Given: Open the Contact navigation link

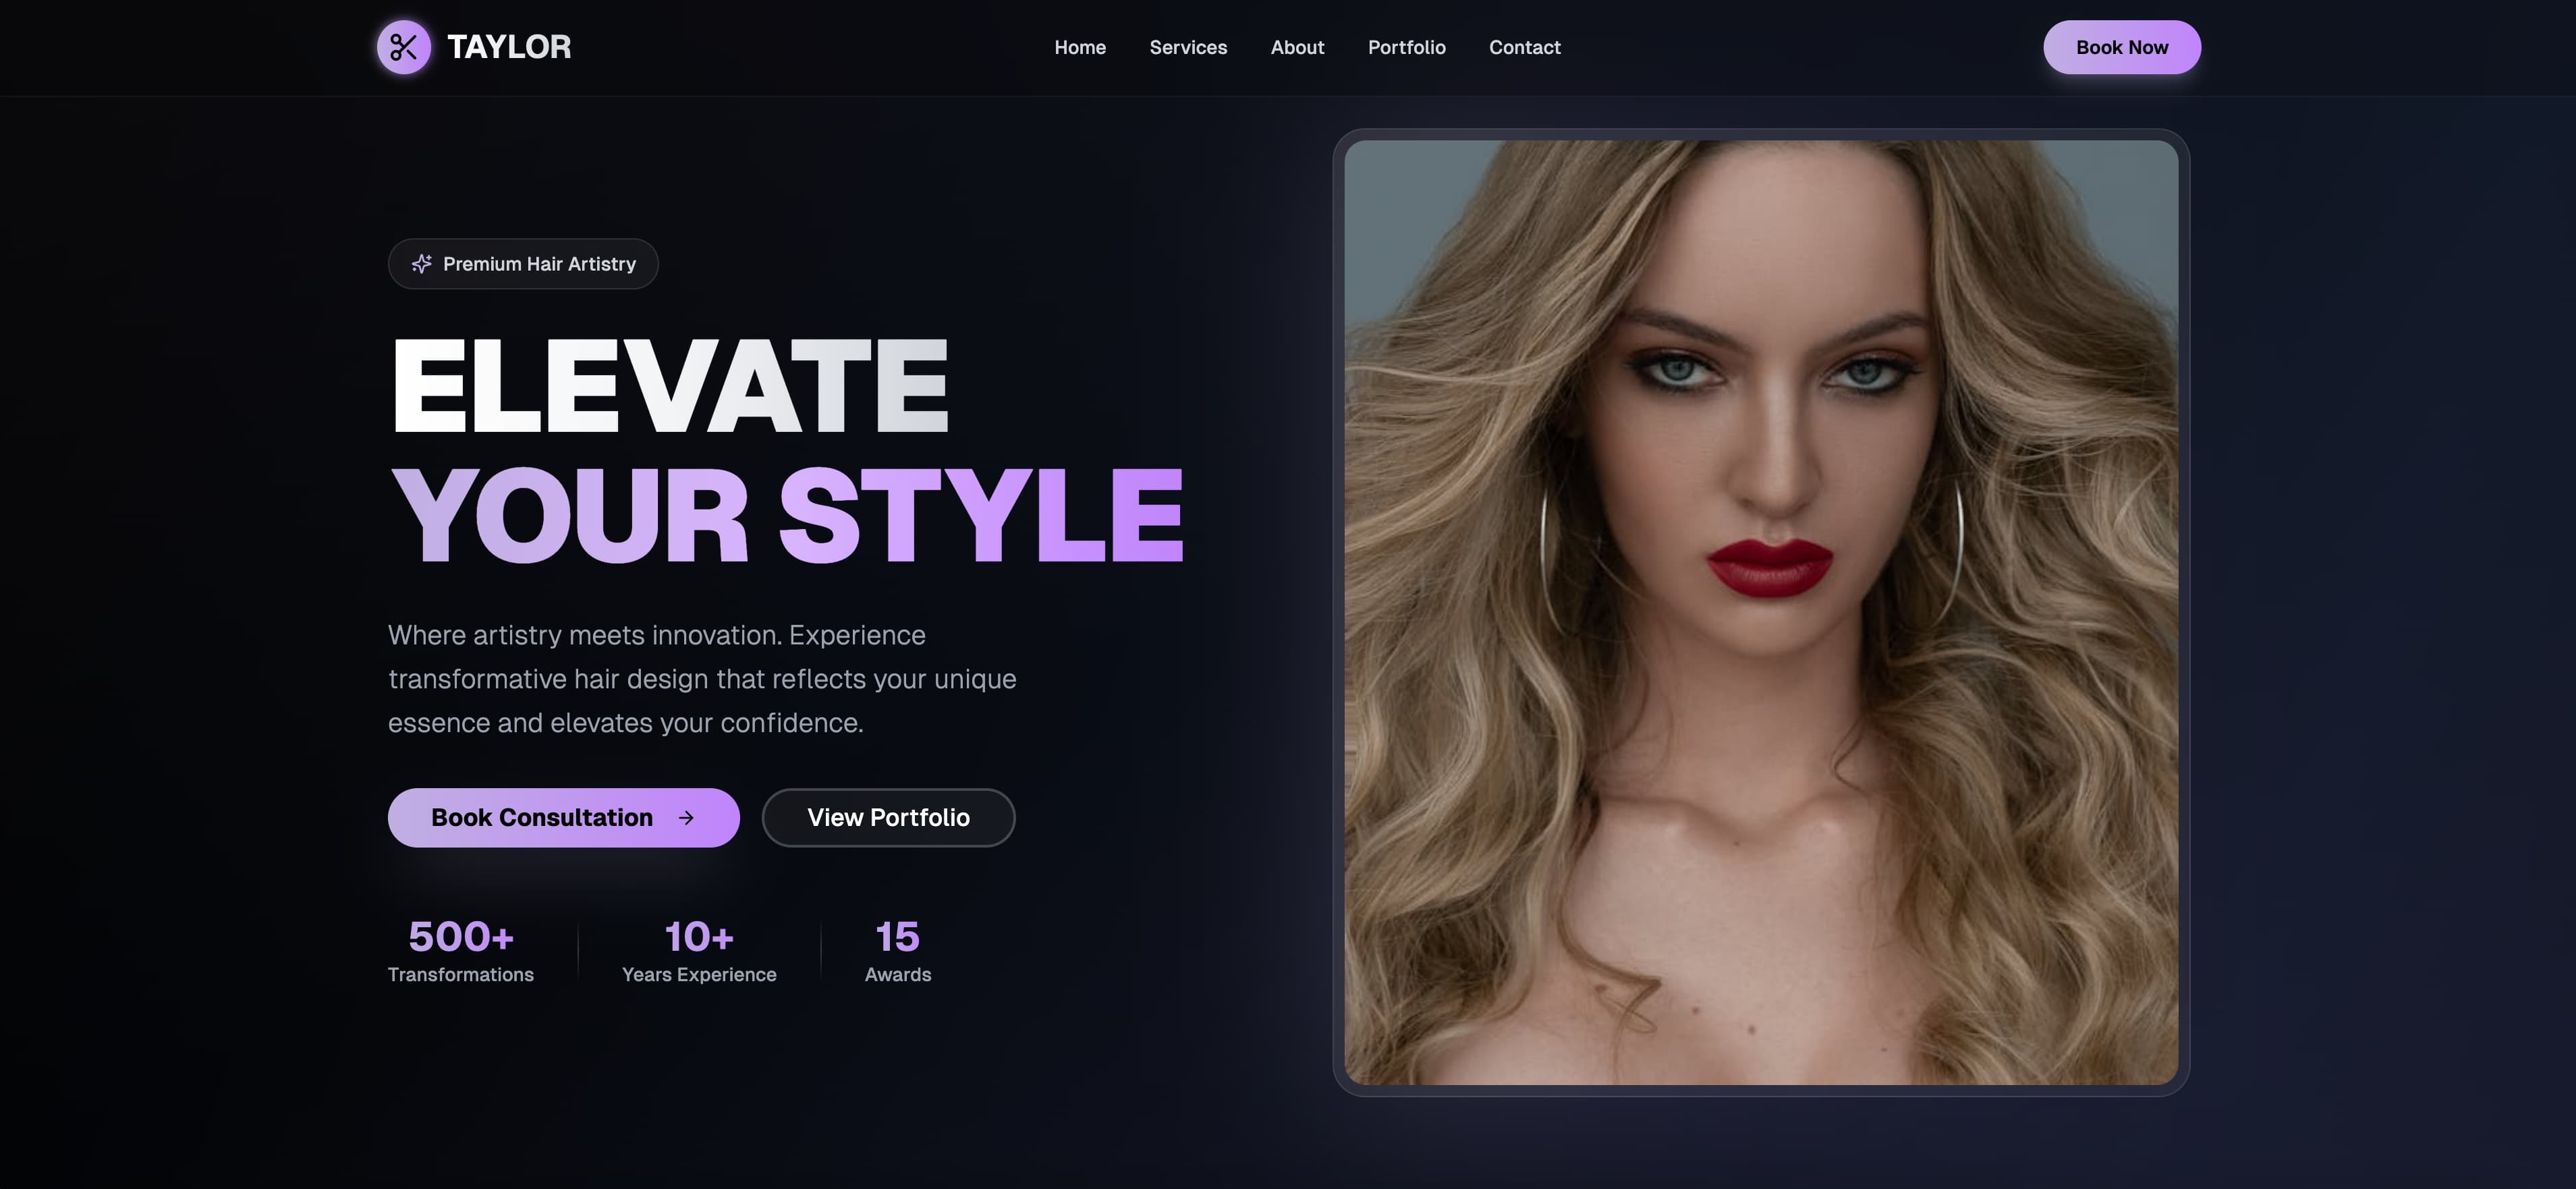Looking at the screenshot, I should pos(1524,47).
